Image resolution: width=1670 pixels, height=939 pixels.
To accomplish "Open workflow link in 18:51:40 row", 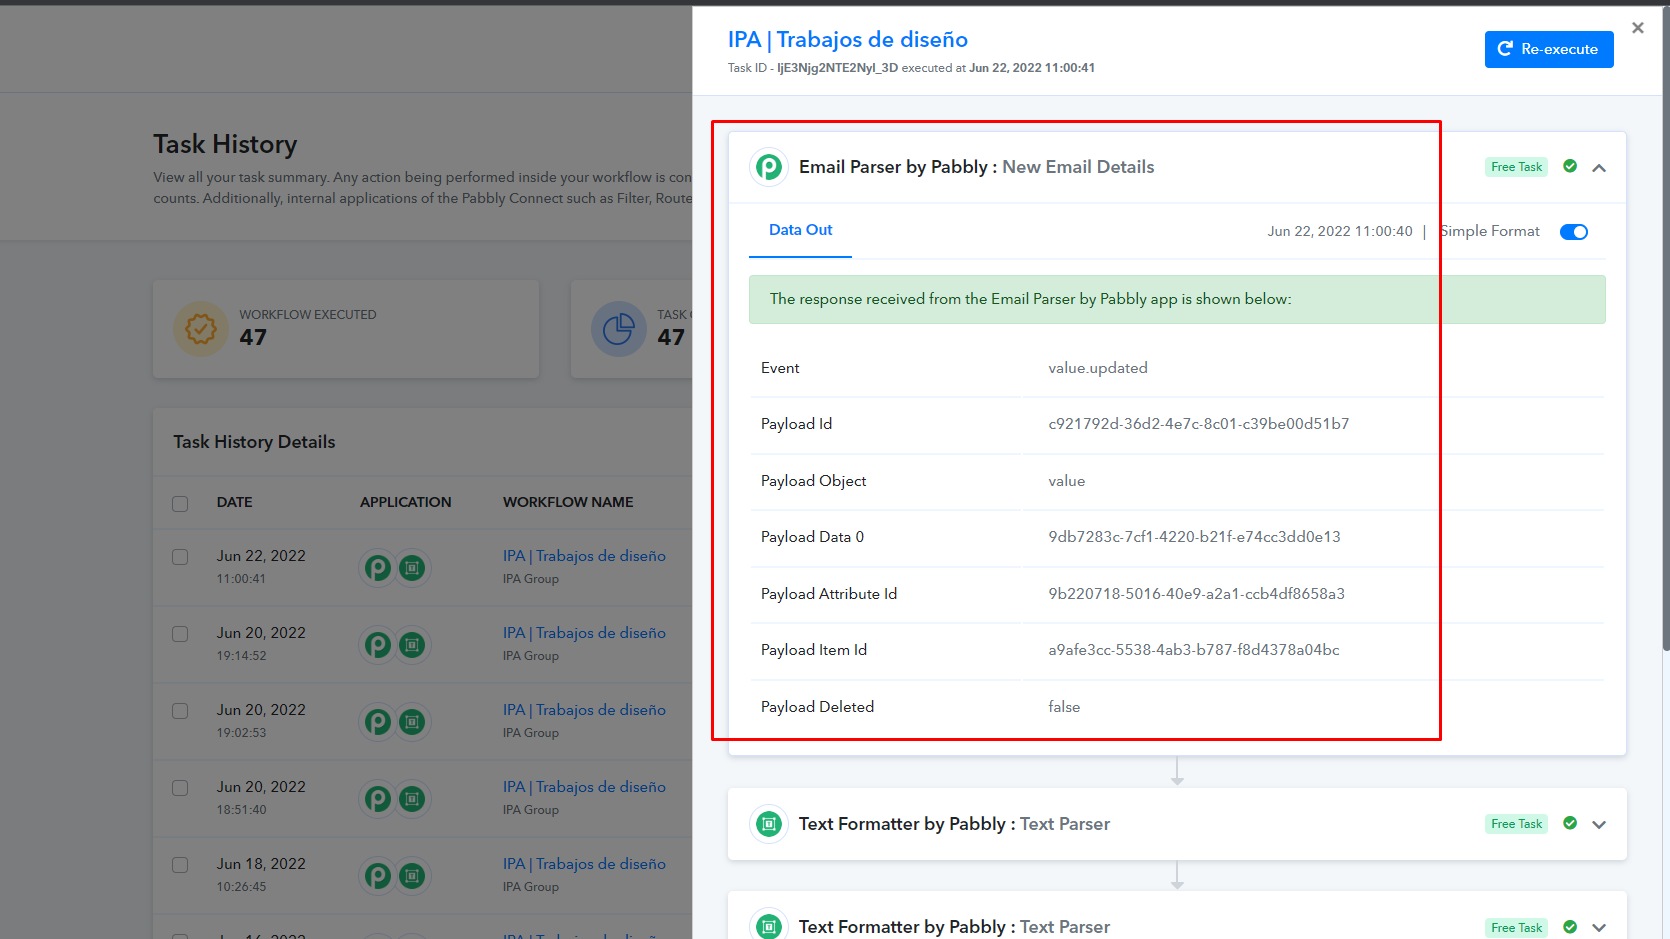I will pyautogui.click(x=584, y=787).
